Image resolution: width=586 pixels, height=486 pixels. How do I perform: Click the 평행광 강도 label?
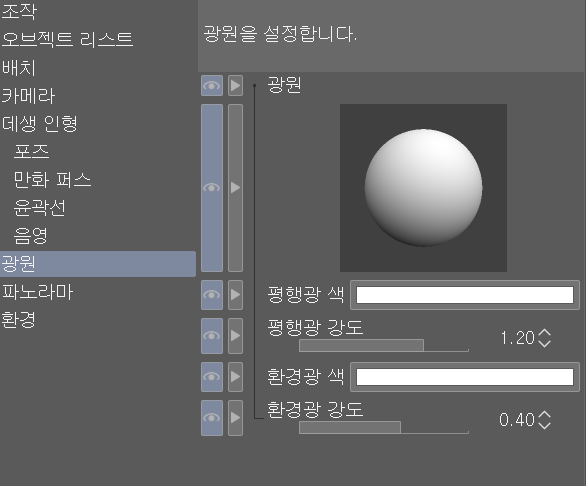click(x=315, y=327)
